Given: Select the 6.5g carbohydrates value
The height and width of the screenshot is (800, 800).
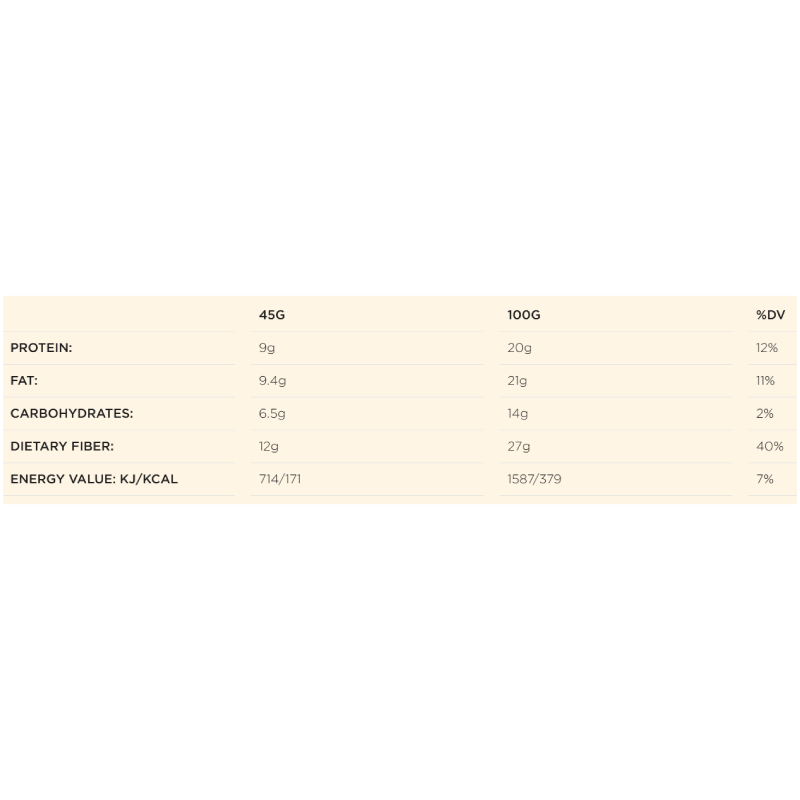Looking at the screenshot, I should (272, 414).
